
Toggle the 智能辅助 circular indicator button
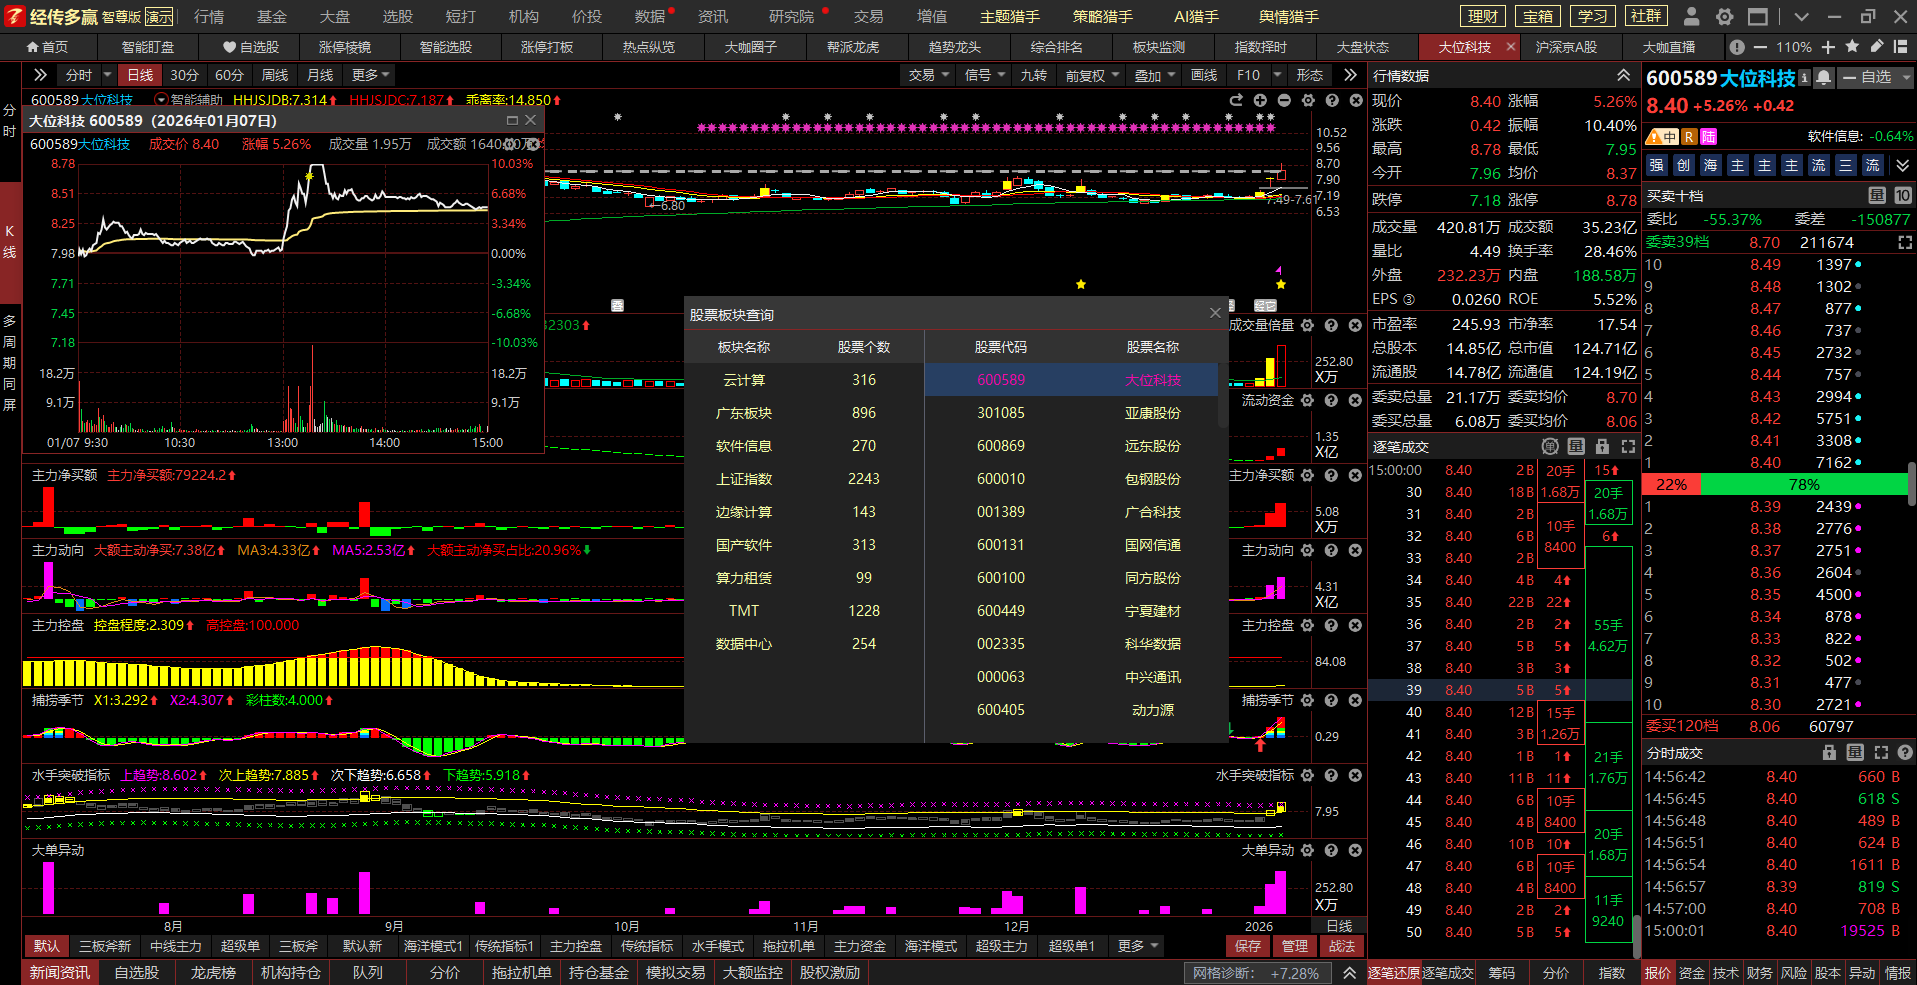point(161,100)
